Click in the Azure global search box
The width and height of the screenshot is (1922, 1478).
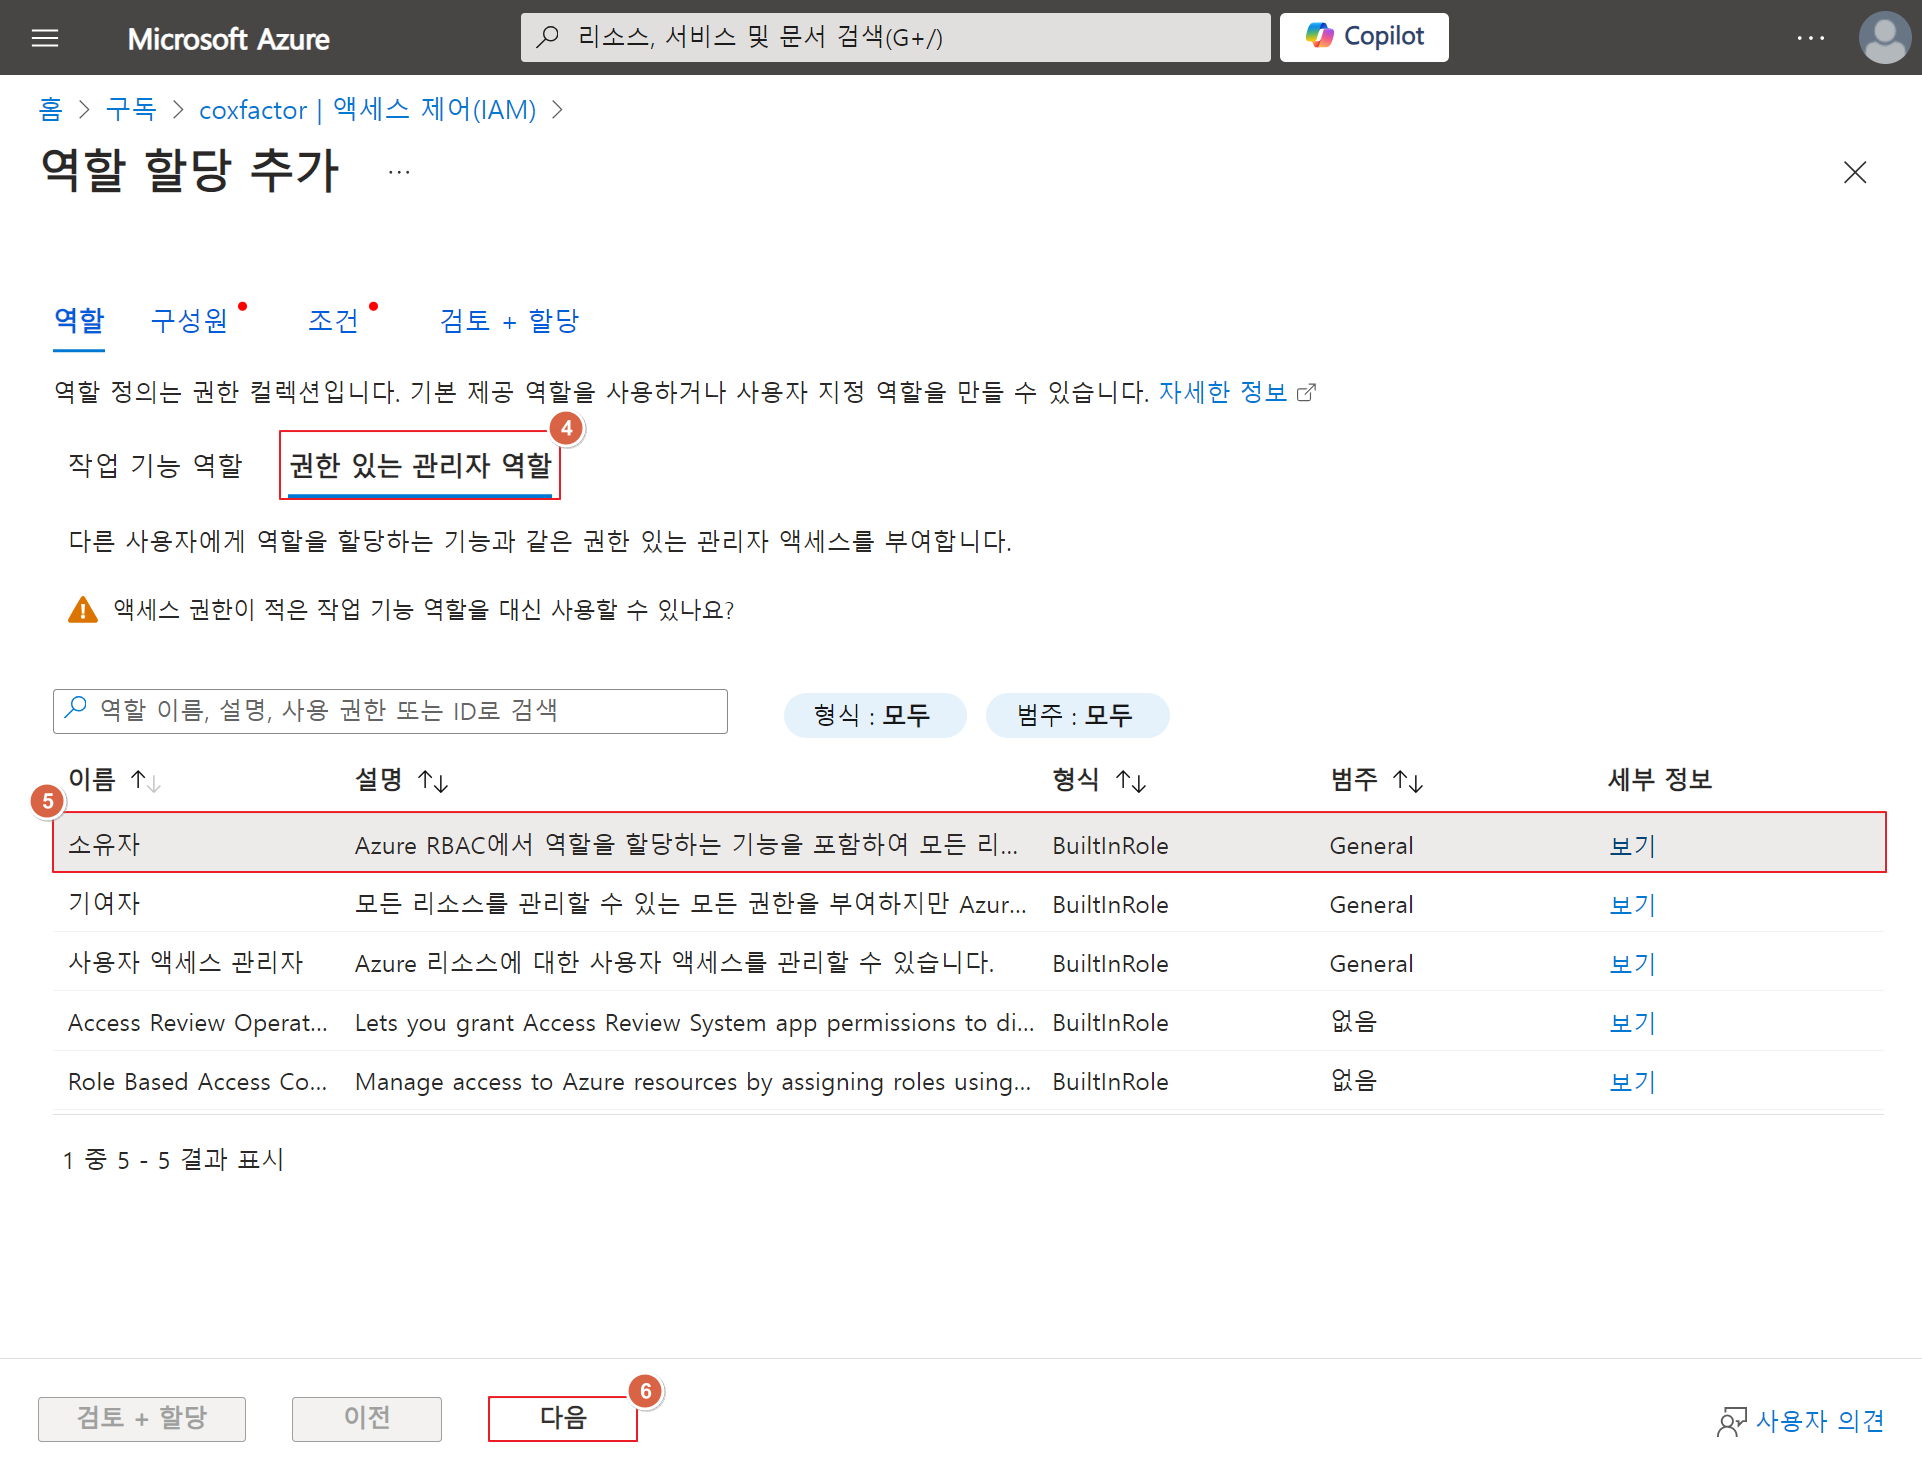[895, 37]
